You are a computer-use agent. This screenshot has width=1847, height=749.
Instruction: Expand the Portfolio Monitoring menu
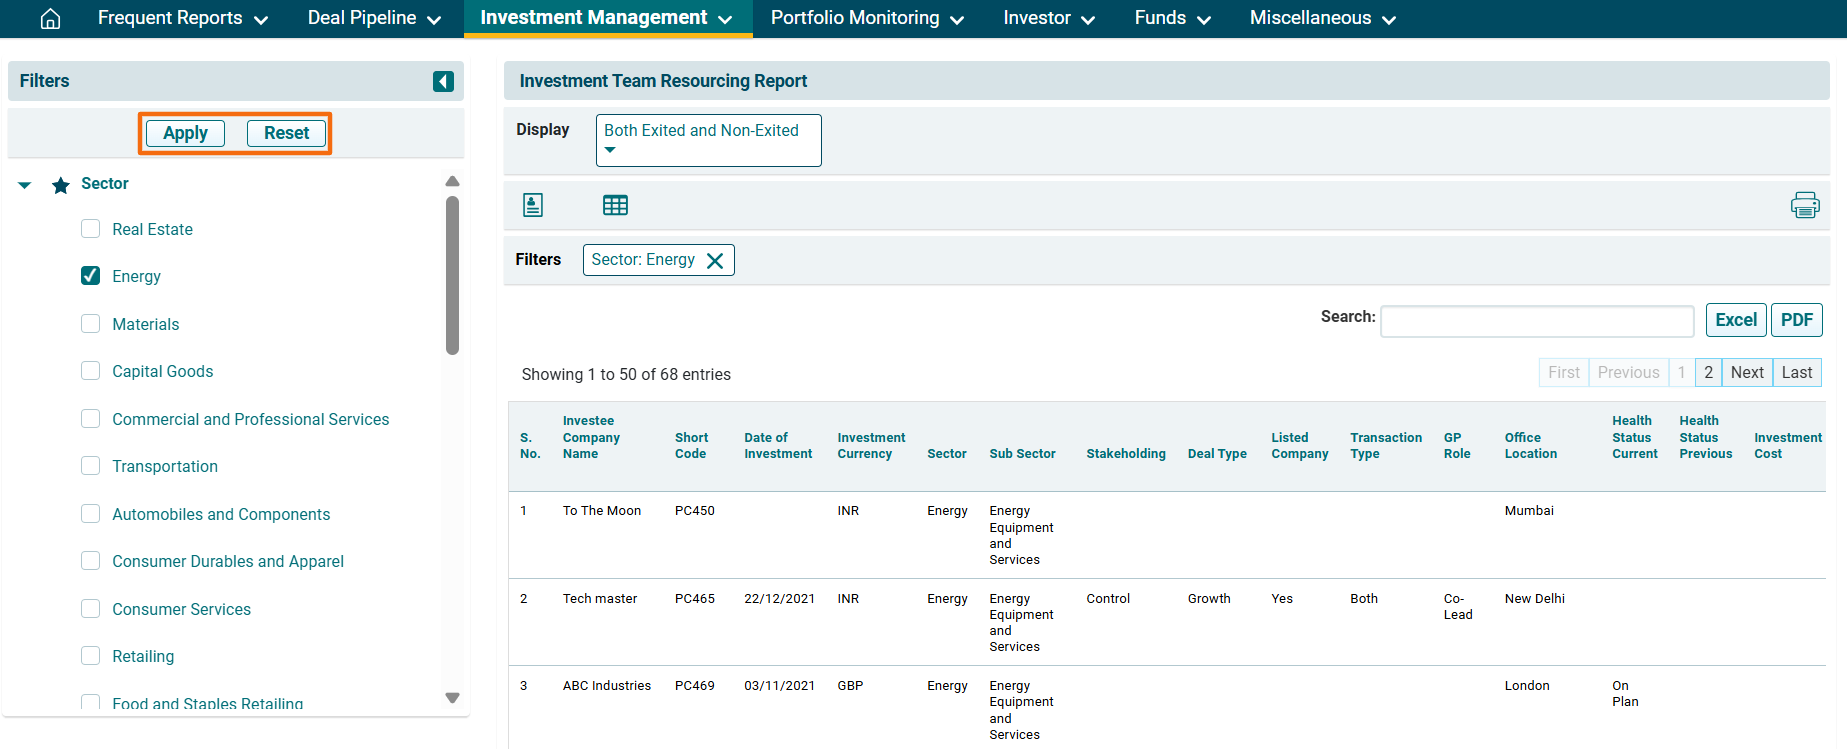pos(866,19)
